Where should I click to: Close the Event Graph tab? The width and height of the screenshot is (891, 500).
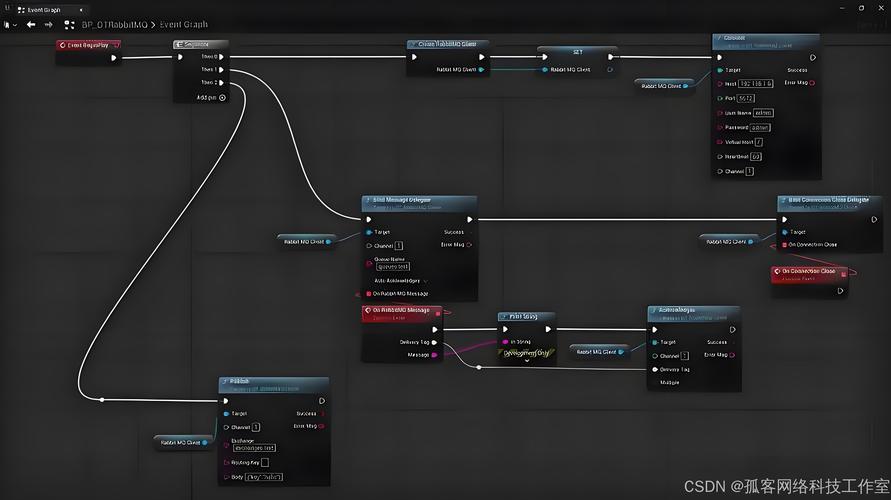[x=81, y=9]
